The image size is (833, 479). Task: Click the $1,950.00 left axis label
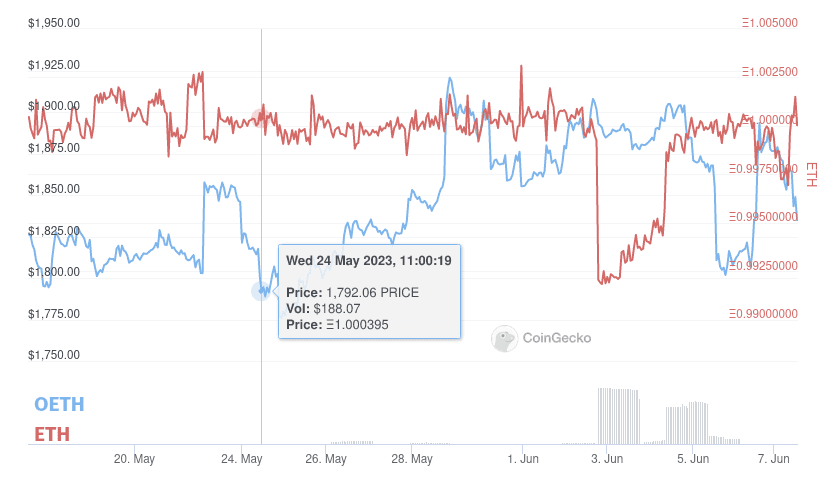pyautogui.click(x=54, y=23)
